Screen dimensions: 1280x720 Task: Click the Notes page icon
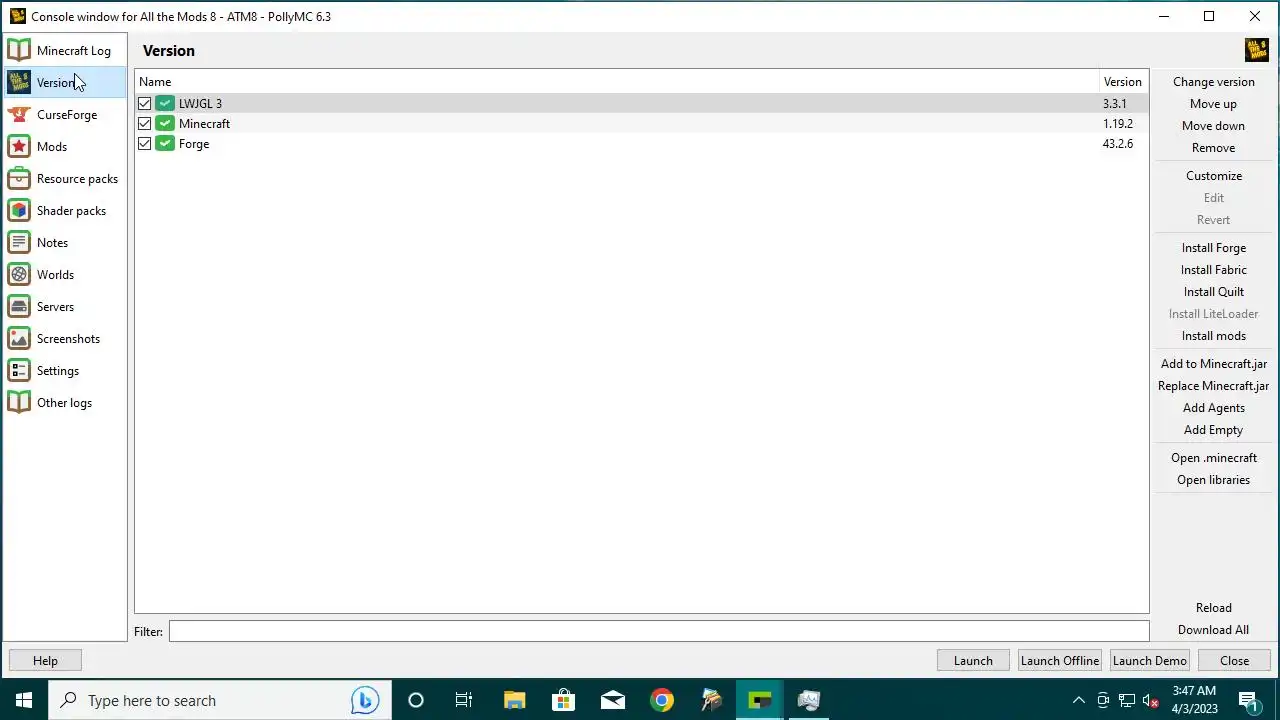click(19, 243)
